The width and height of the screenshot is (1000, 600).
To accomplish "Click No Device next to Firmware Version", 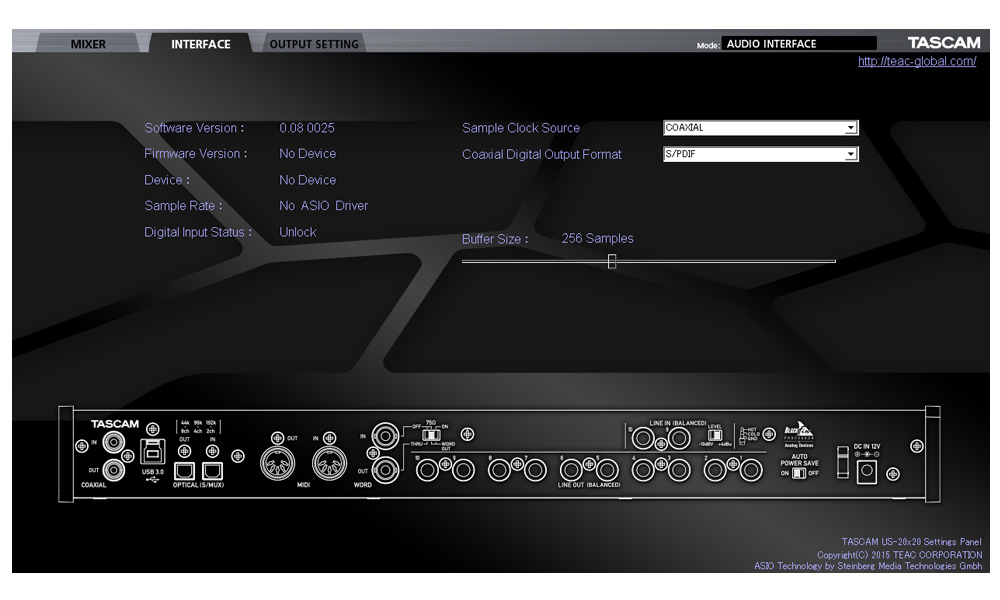I will pos(307,154).
